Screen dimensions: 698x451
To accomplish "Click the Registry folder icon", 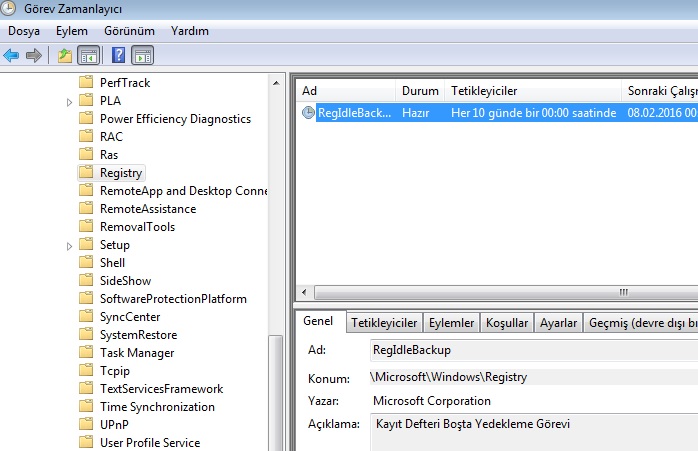I will point(86,172).
